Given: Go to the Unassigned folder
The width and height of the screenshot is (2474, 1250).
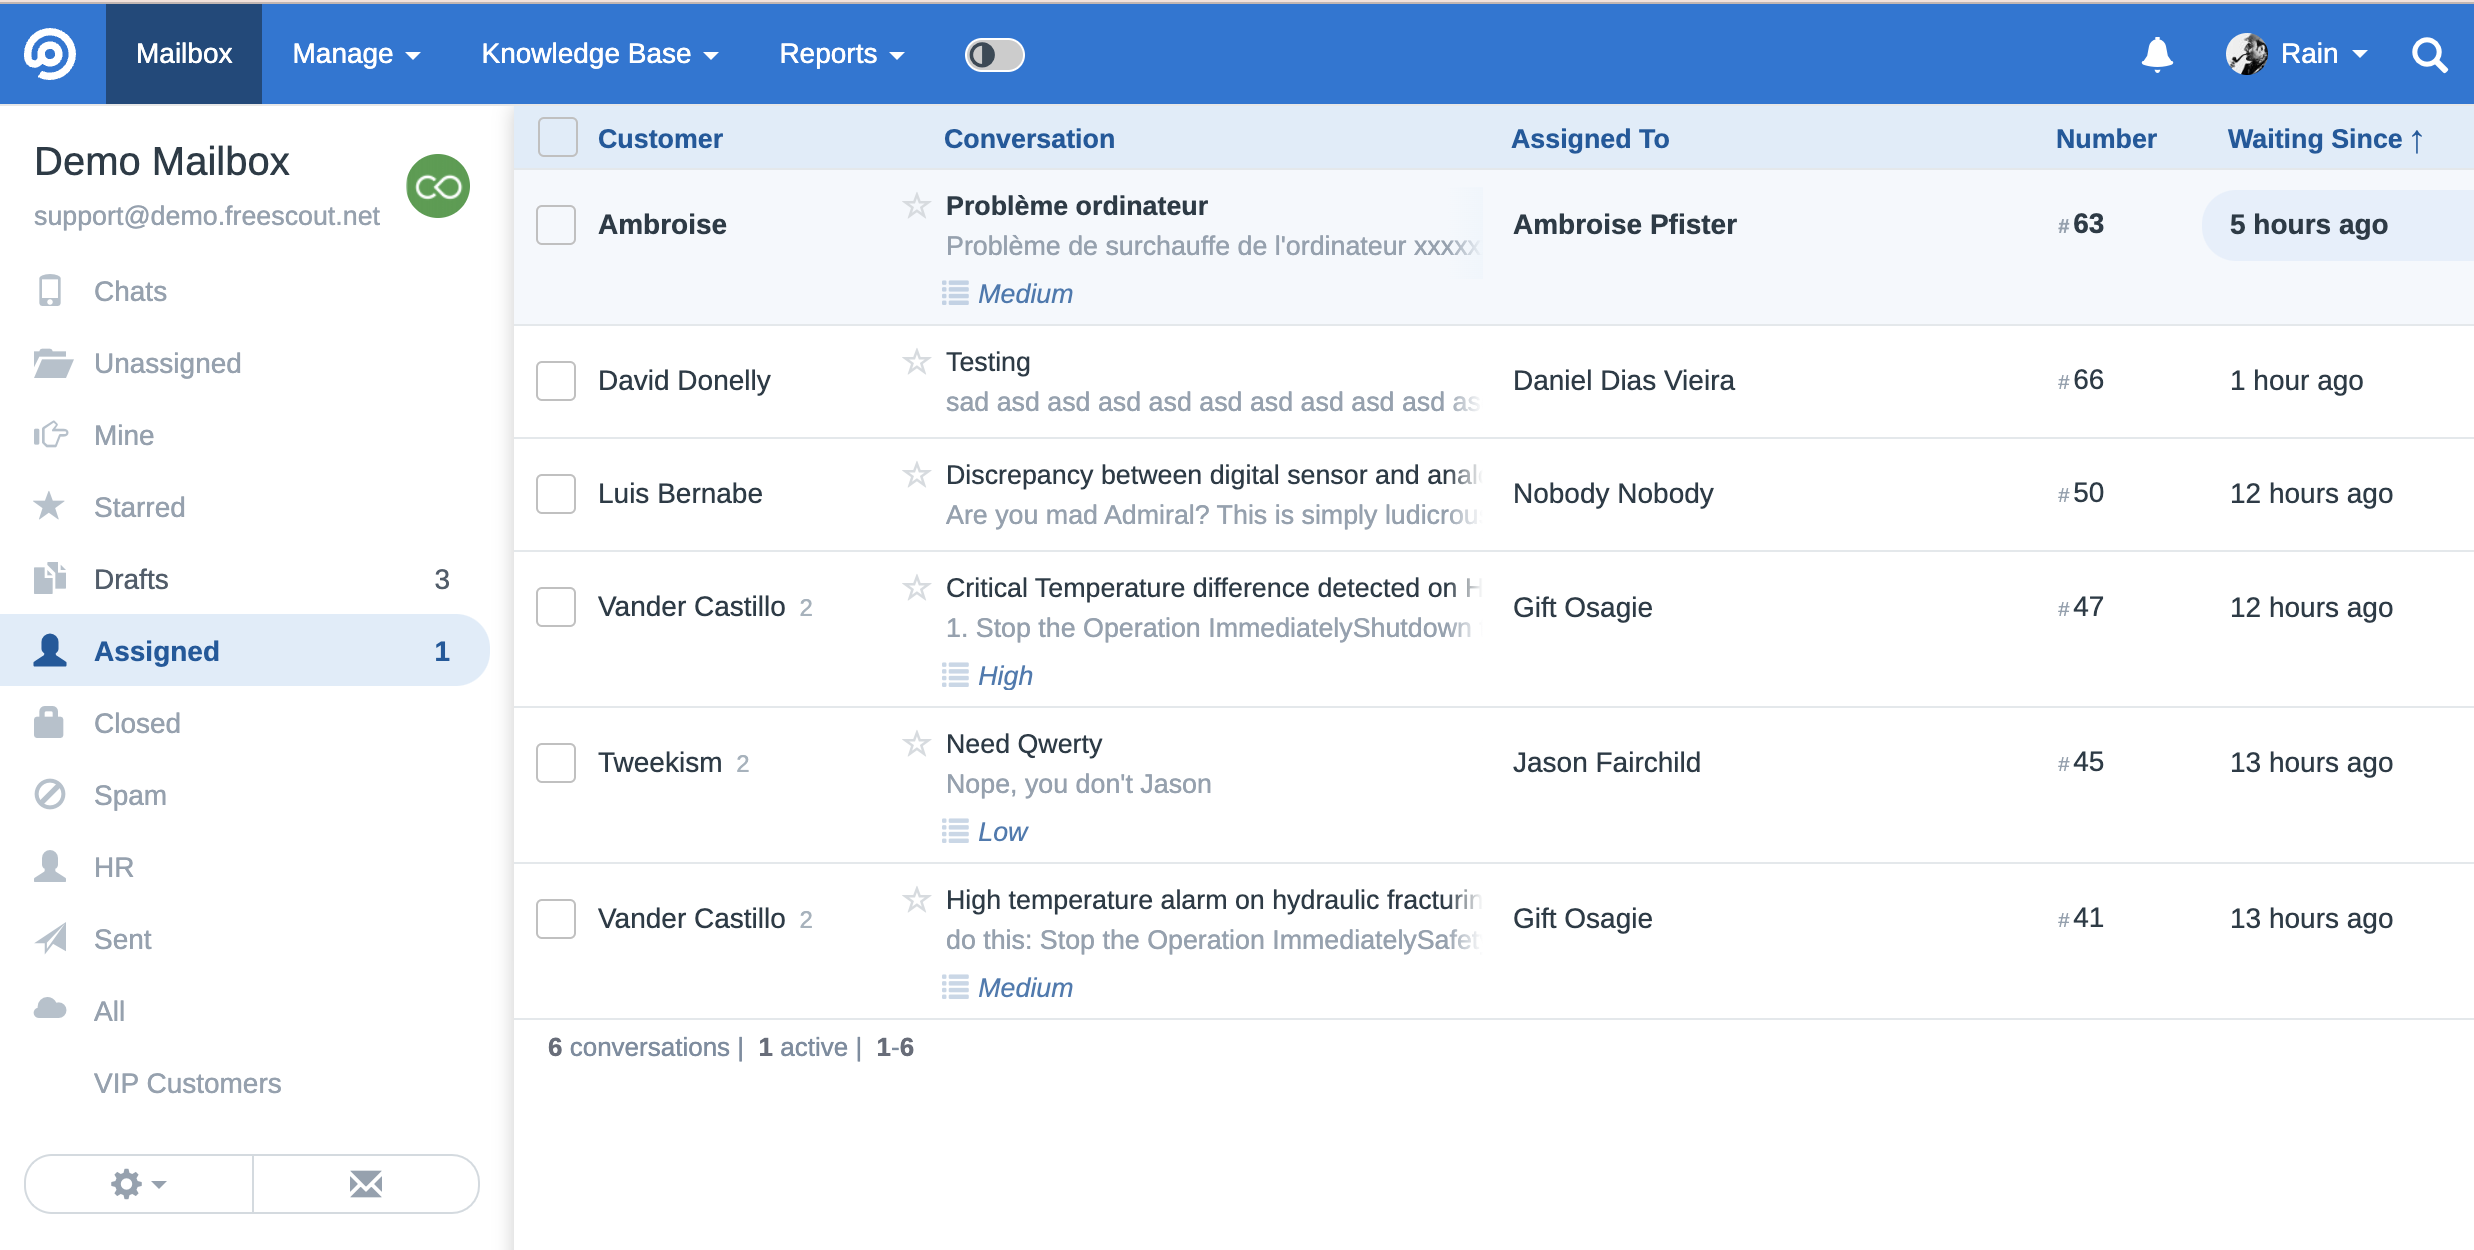Looking at the screenshot, I should [x=167, y=363].
